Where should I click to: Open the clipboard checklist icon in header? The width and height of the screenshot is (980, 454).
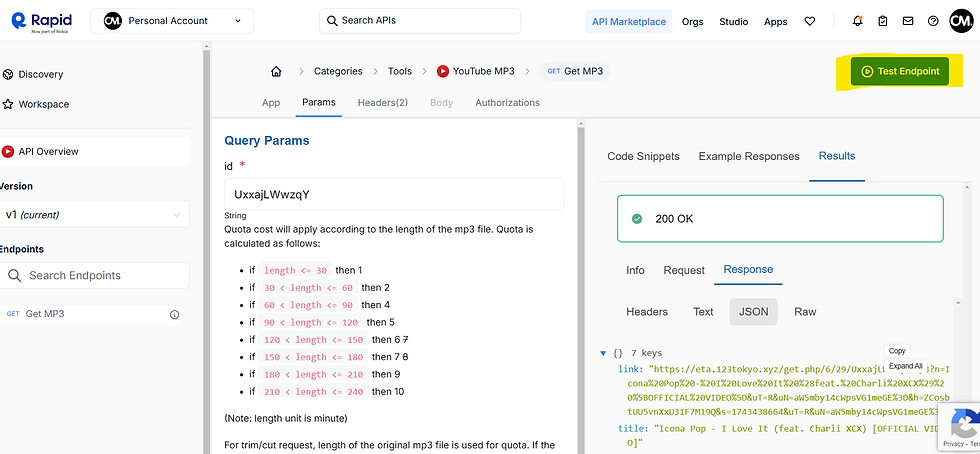click(x=882, y=21)
